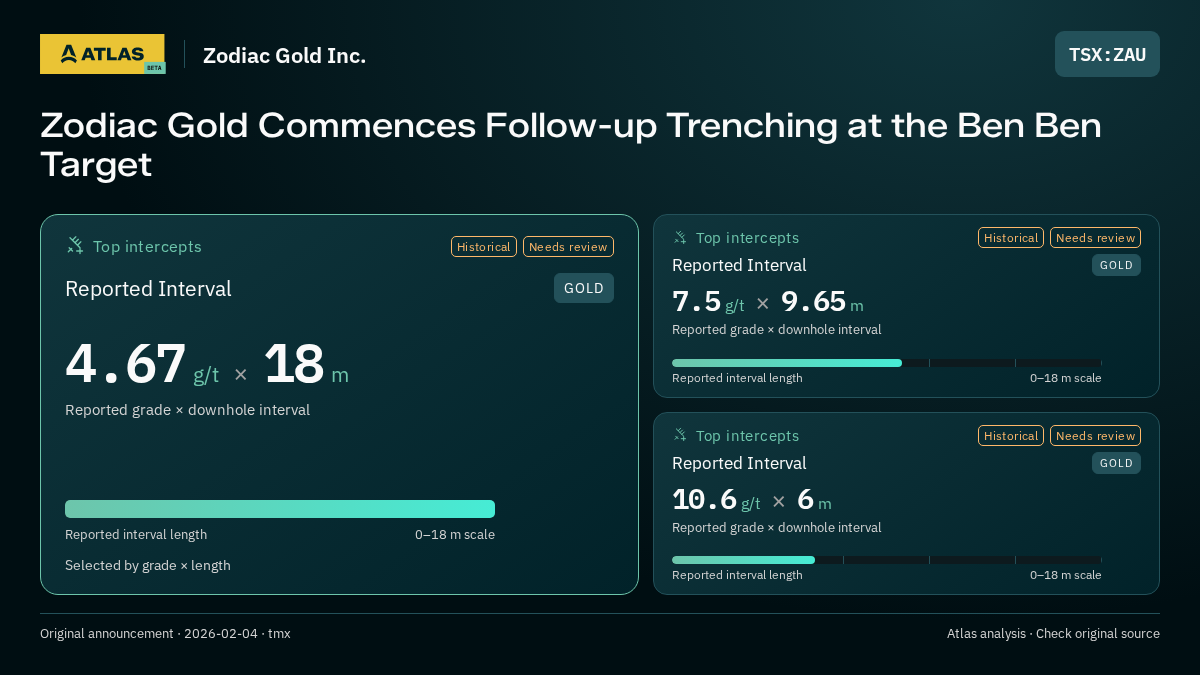Click the Needs review tag in the 10.6 g/t card
This screenshot has height=675, width=1200.
click(x=1095, y=435)
